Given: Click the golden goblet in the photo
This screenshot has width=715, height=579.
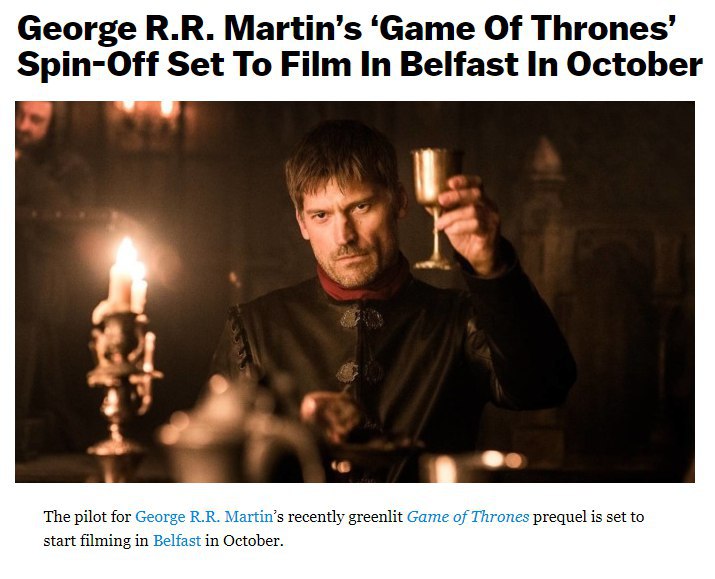Looking at the screenshot, I should [433, 207].
